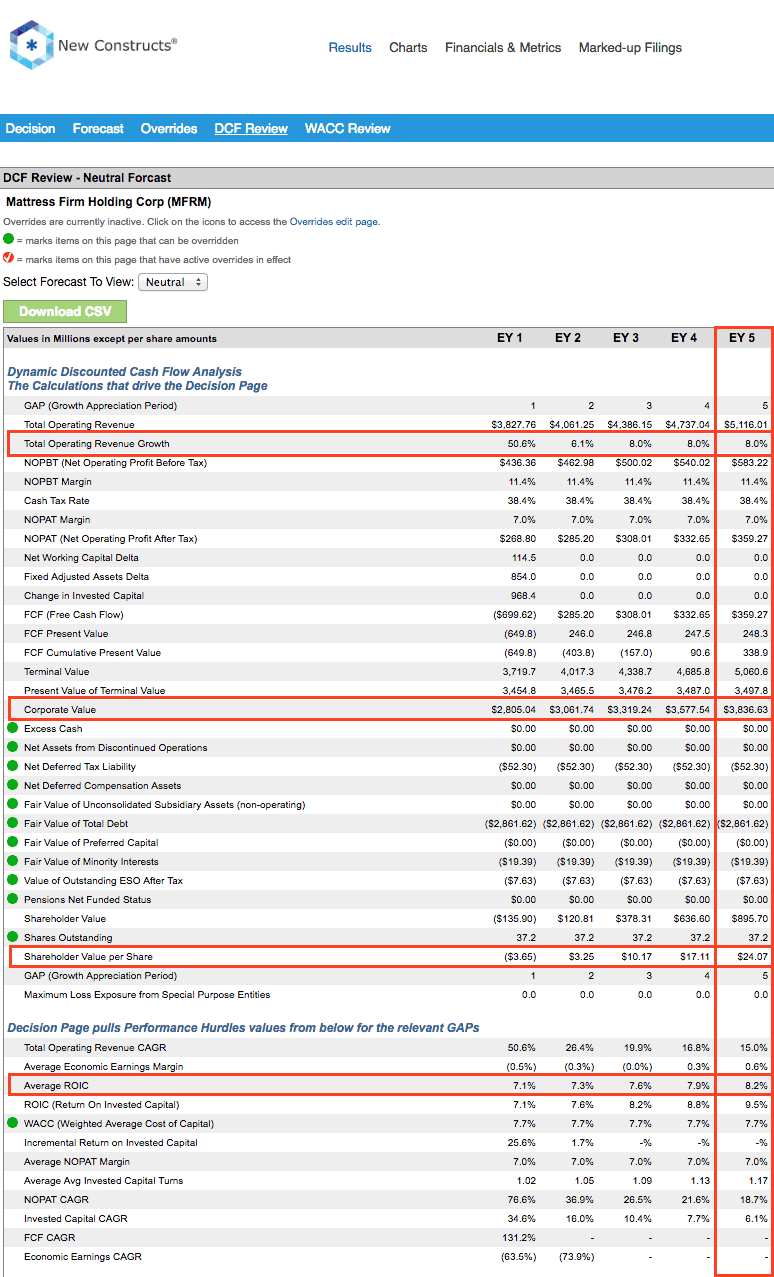
Task: Click green override dot beside Excess Cash
Action: [13, 728]
